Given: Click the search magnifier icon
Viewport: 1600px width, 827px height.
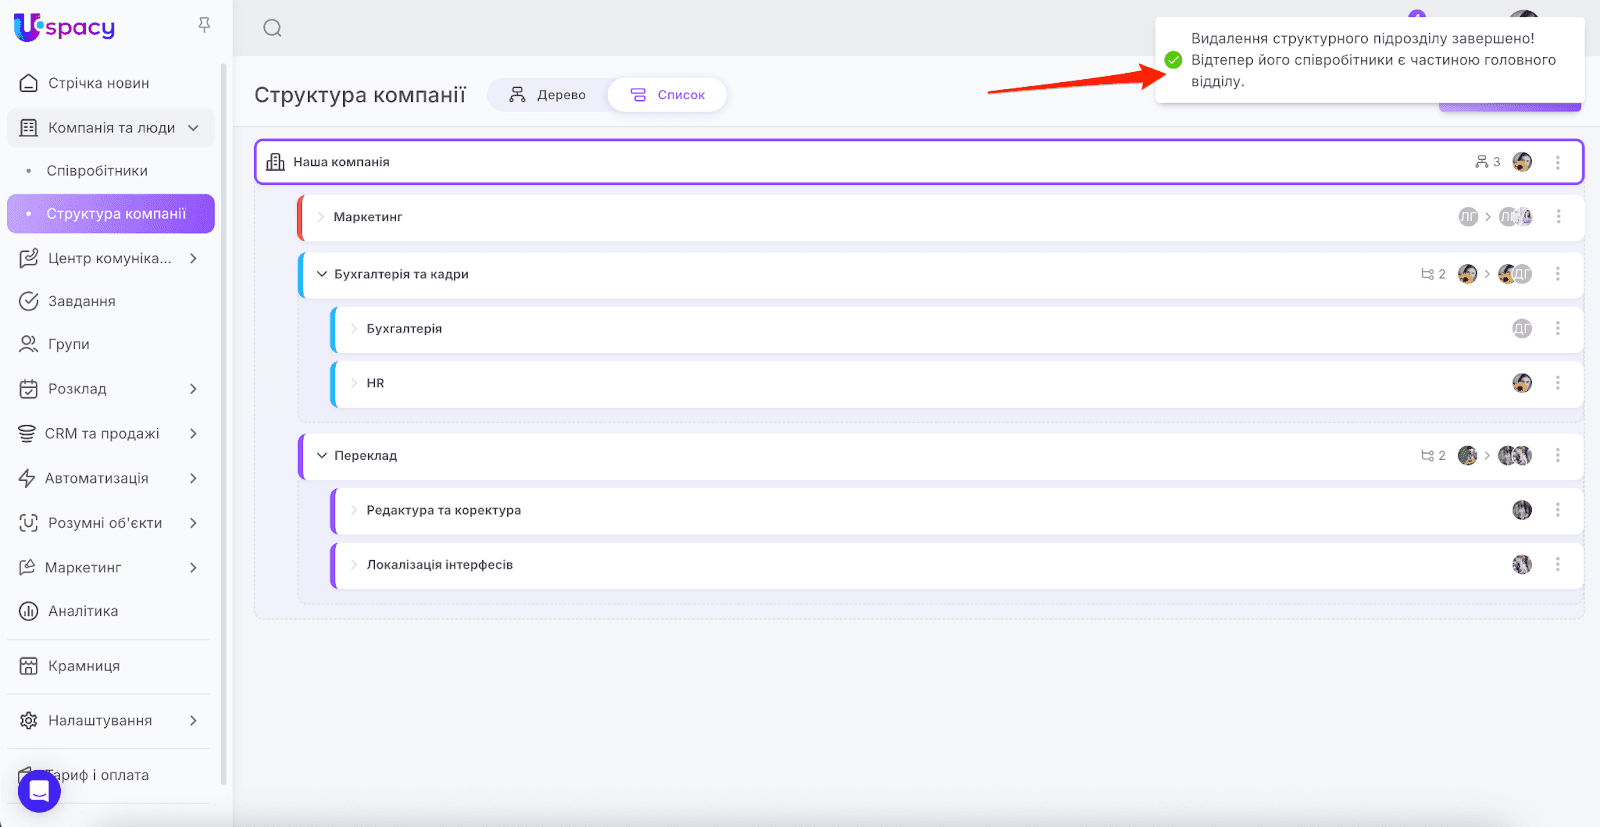Looking at the screenshot, I should (x=272, y=28).
